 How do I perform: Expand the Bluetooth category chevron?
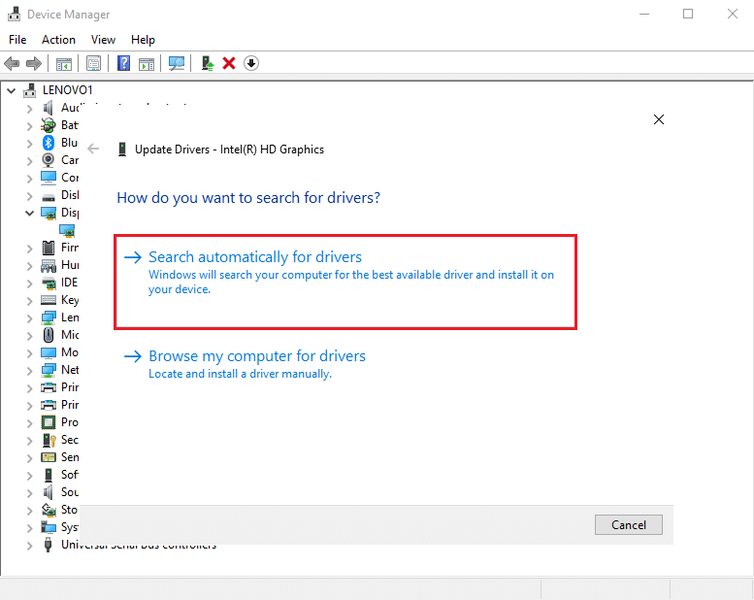click(x=30, y=143)
